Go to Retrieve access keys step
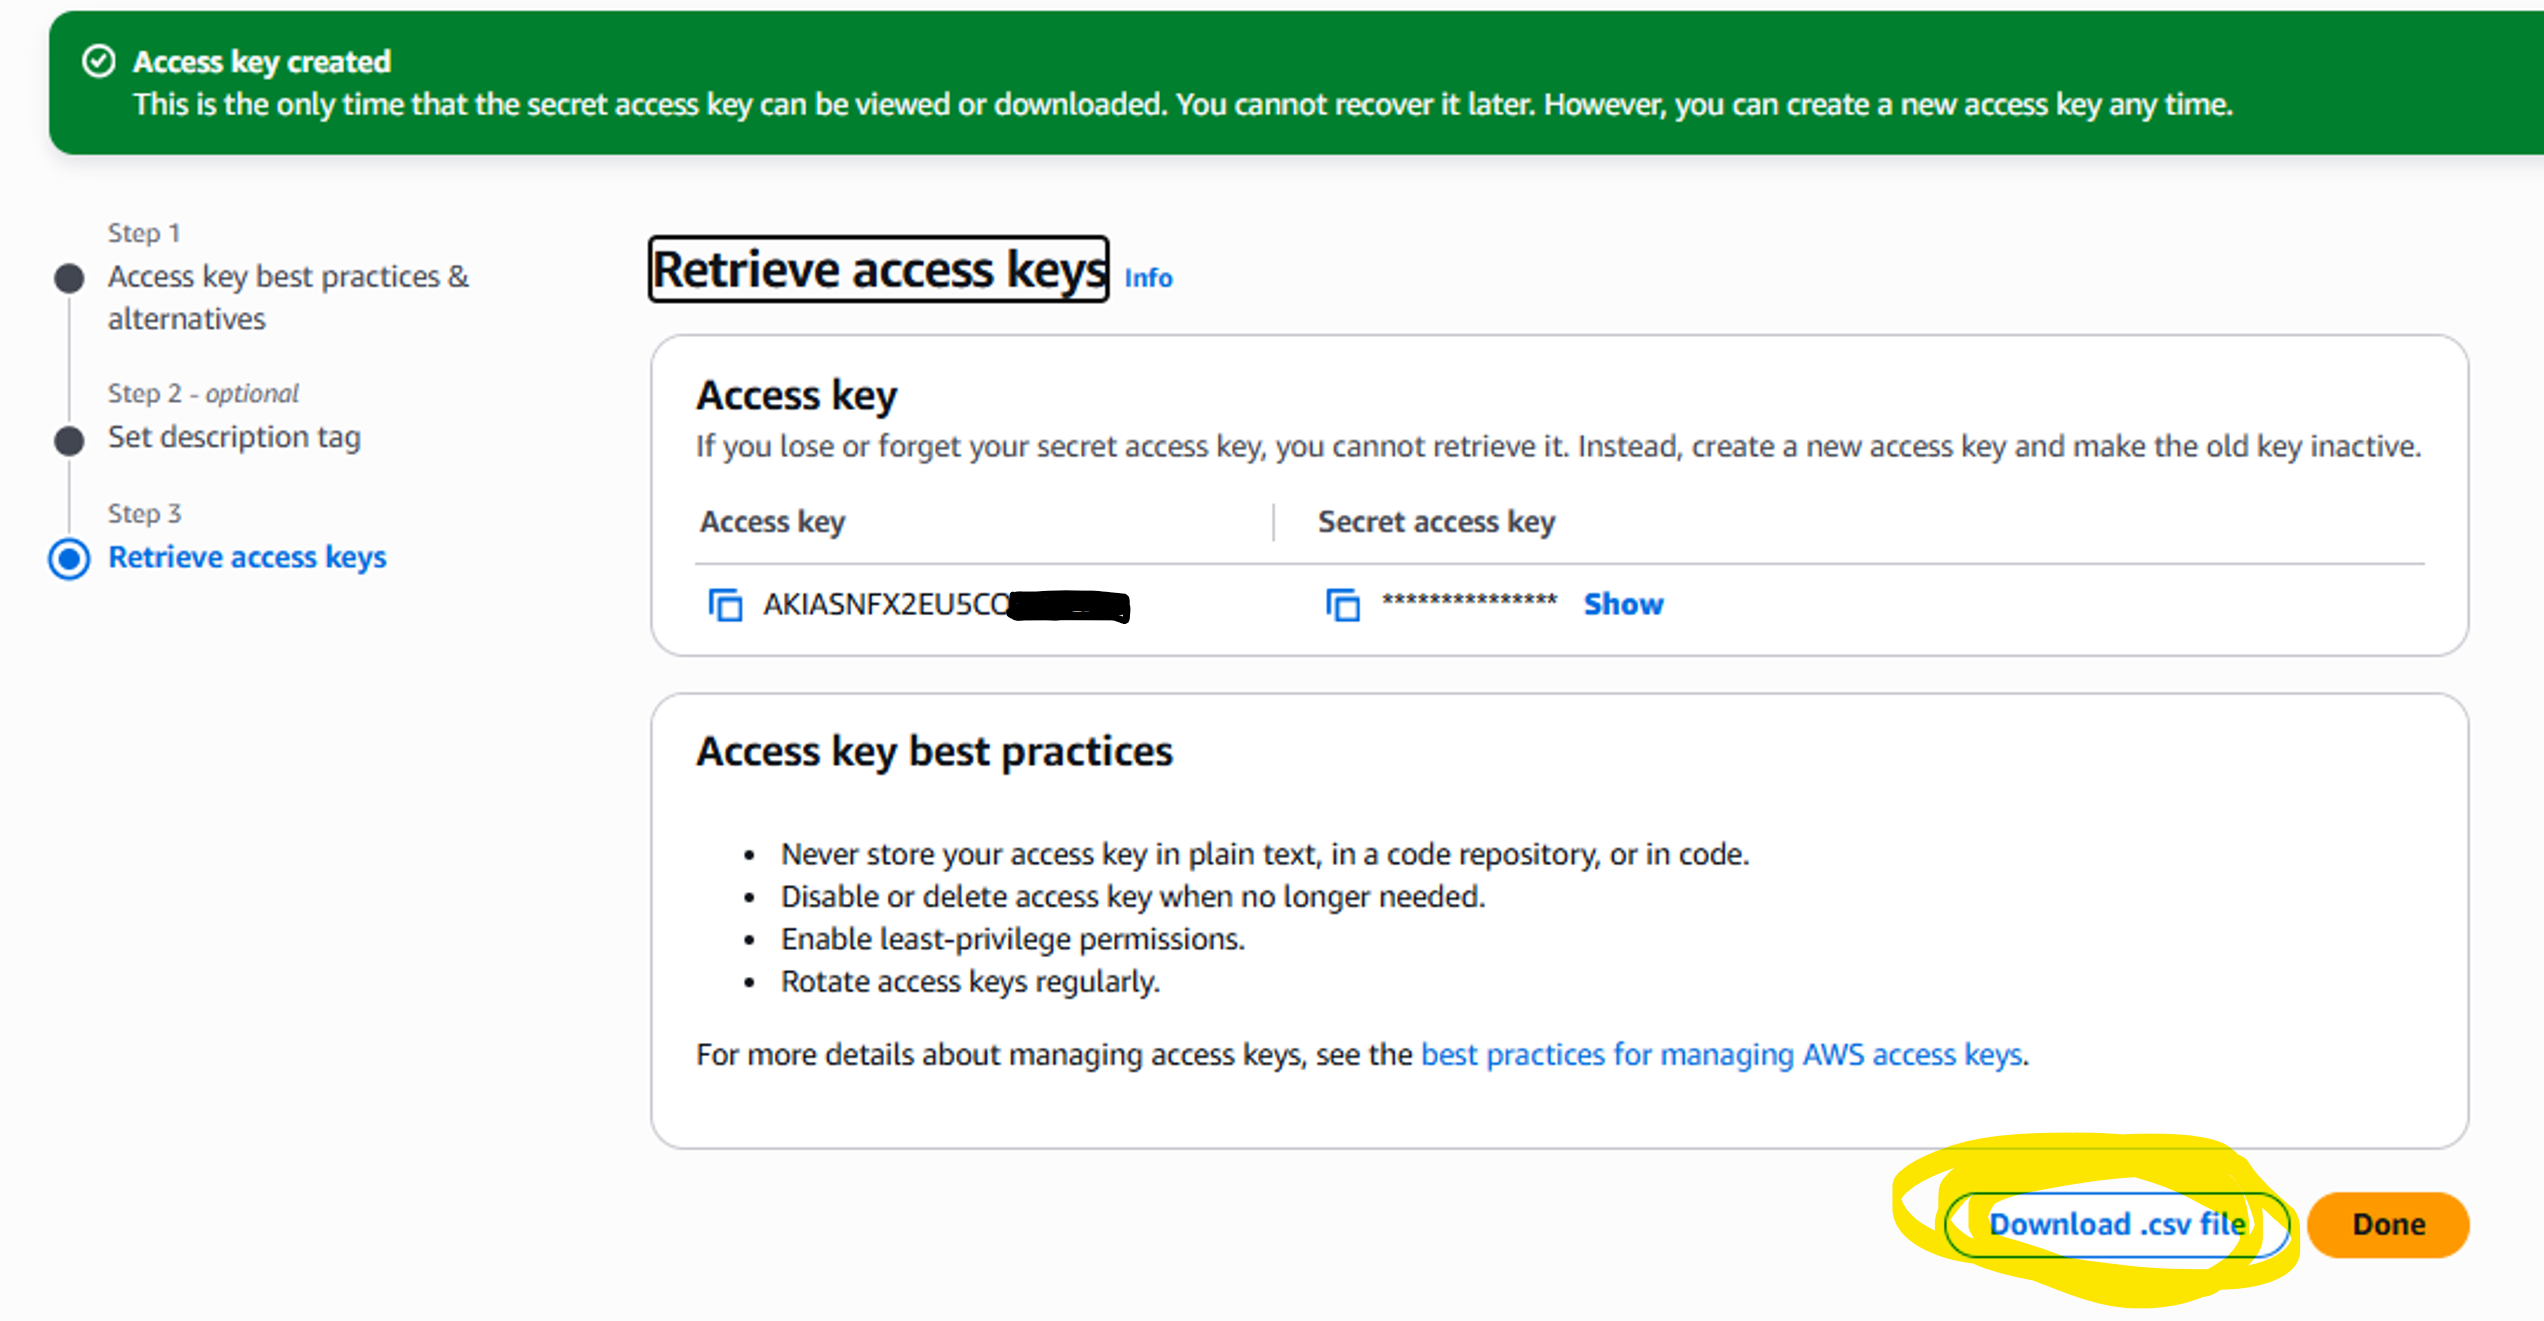The image size is (2544, 1321). pos(247,557)
